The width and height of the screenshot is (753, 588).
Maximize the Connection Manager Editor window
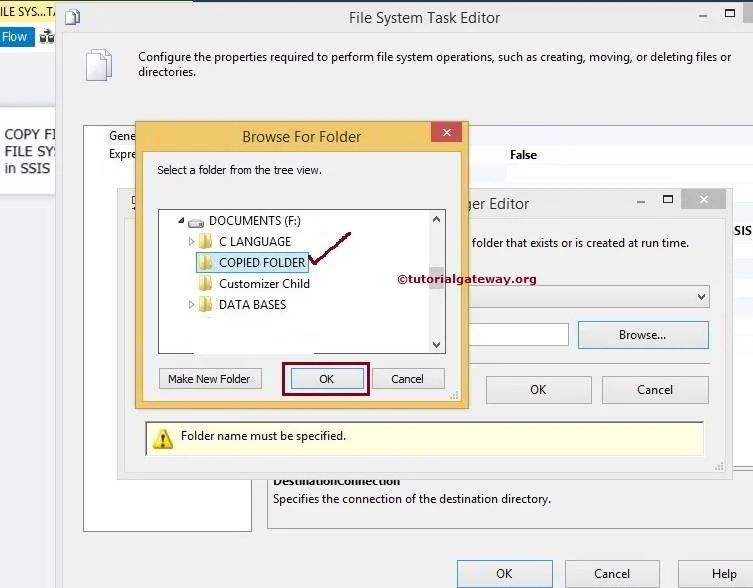coord(668,199)
